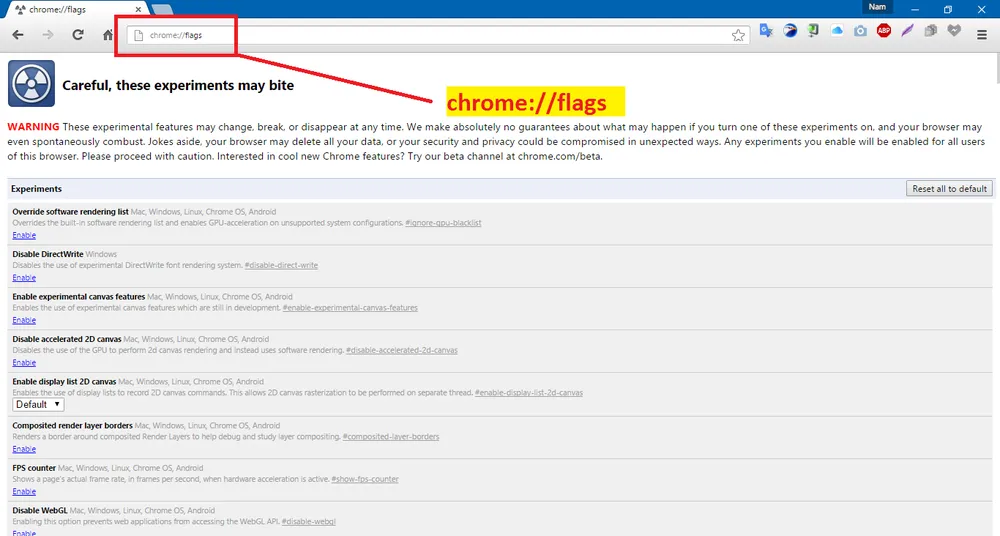Screen dimensions: 1000x536
Task: Open the Nam profile button
Action: pyautogui.click(x=877, y=7)
